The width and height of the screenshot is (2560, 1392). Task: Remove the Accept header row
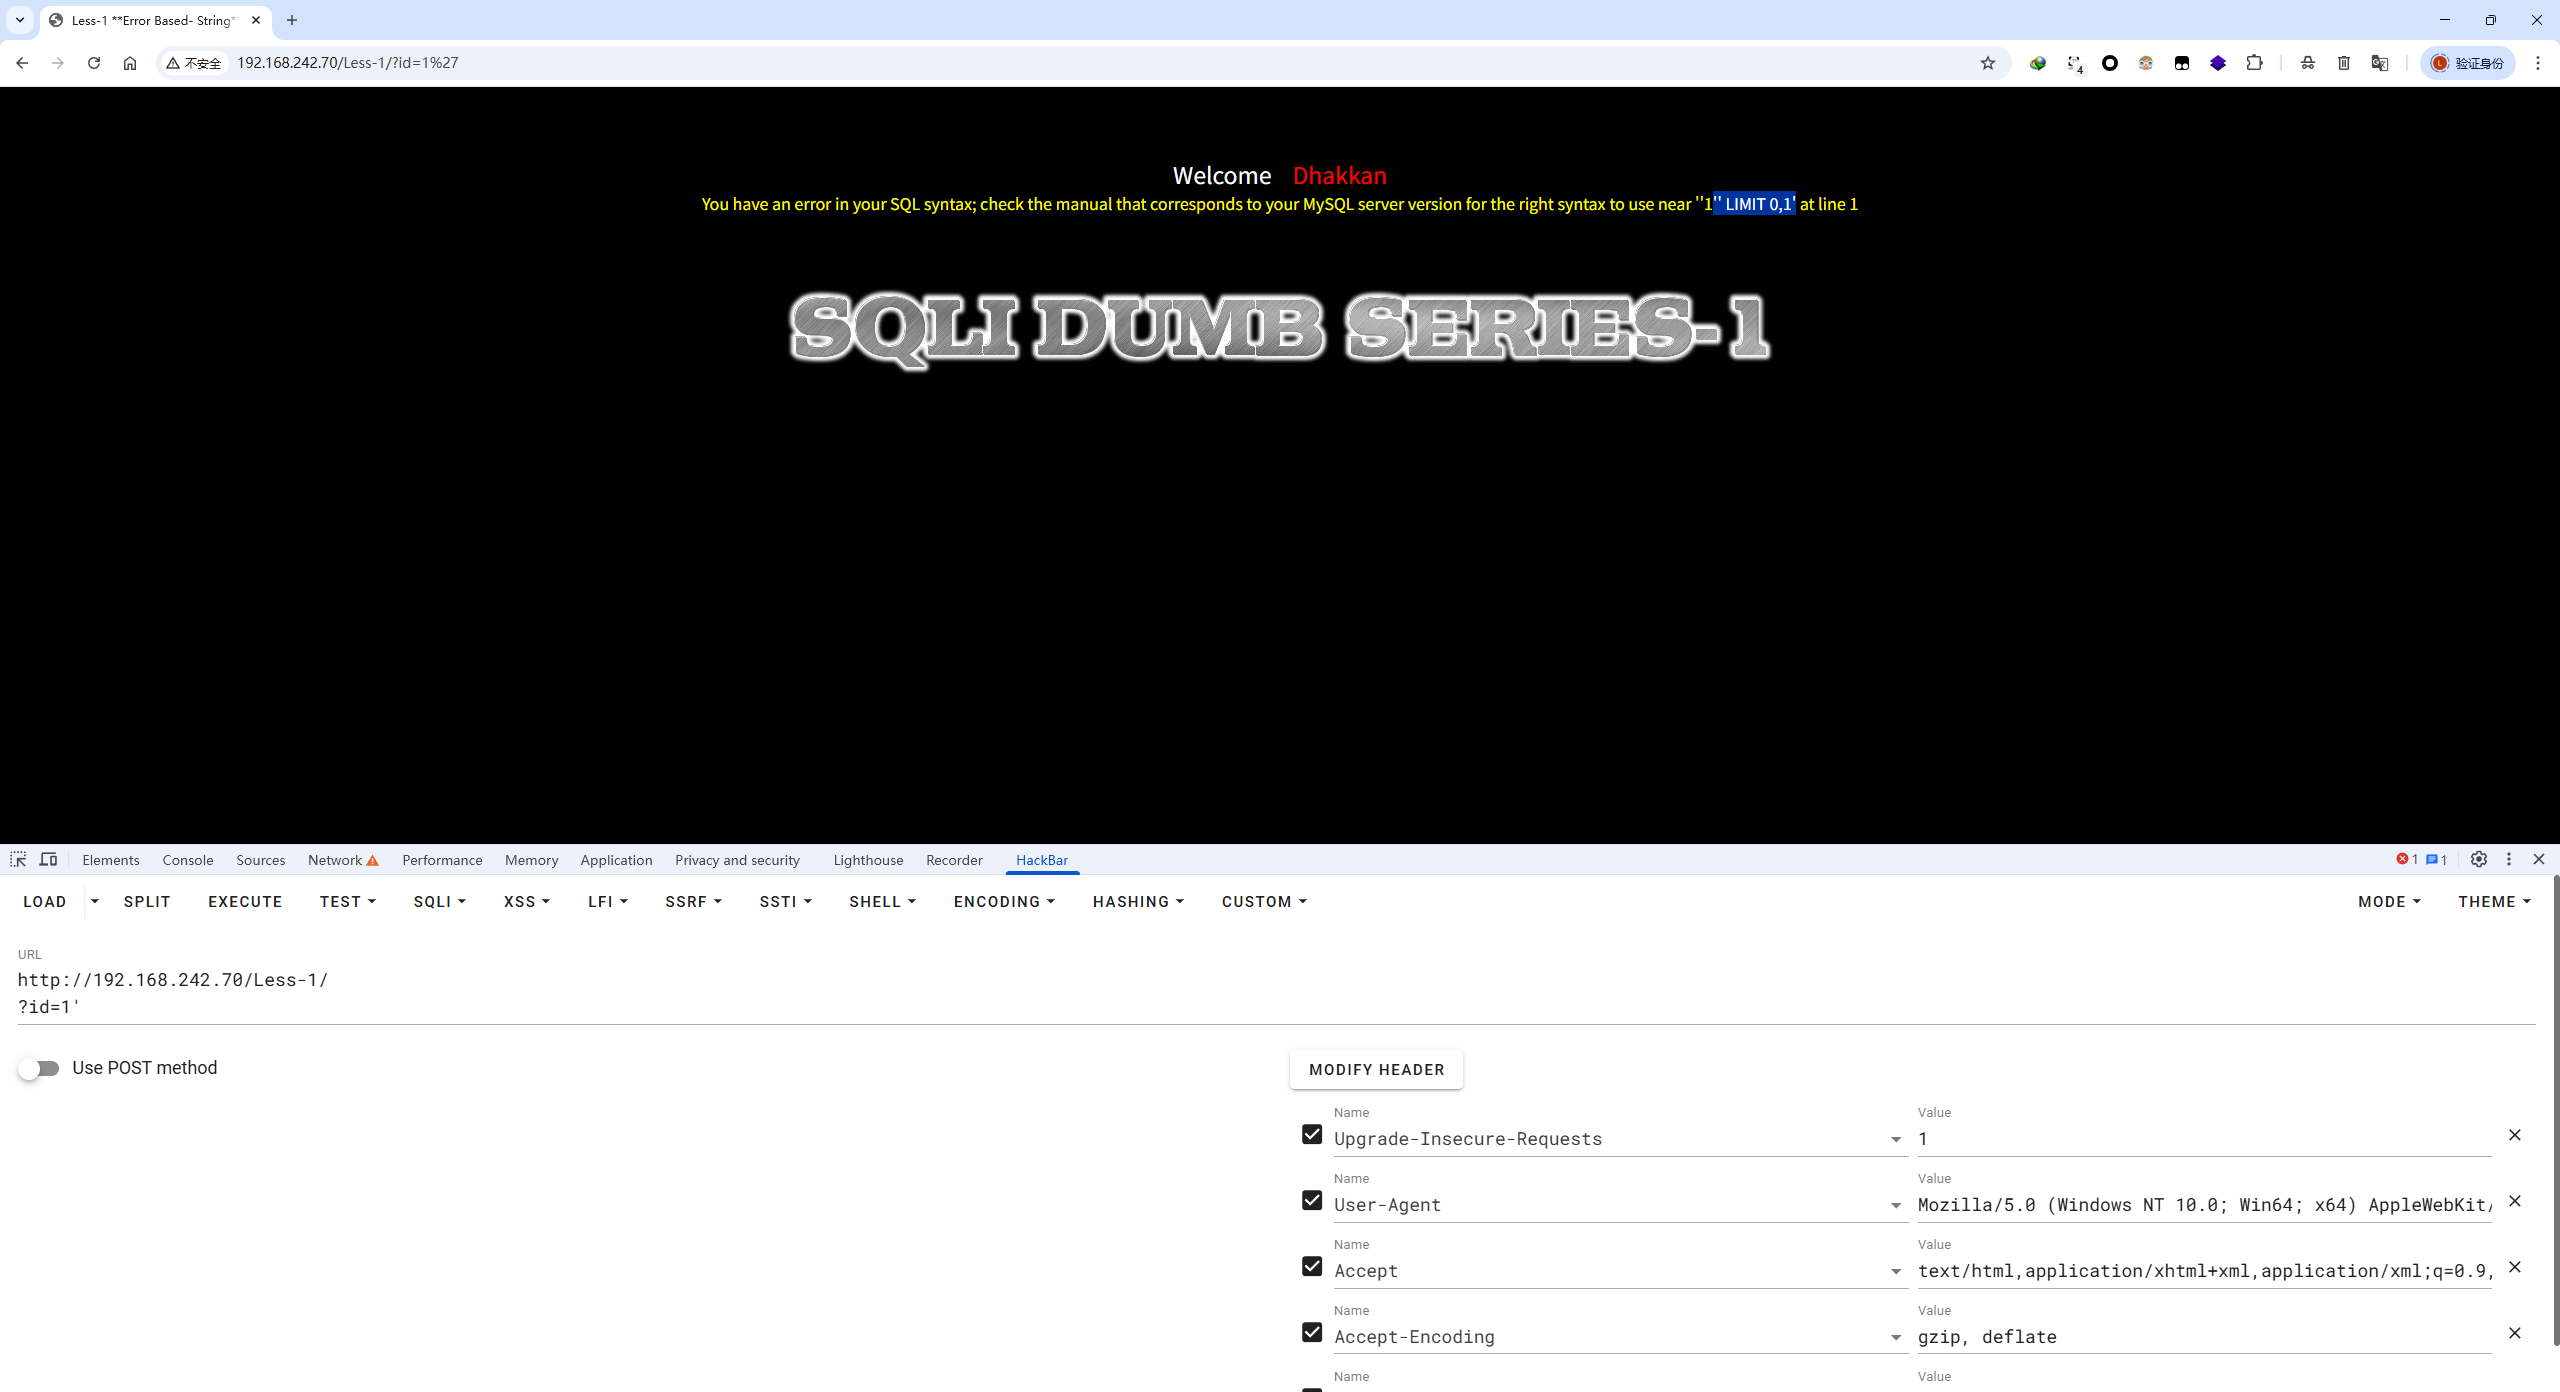point(2515,1267)
